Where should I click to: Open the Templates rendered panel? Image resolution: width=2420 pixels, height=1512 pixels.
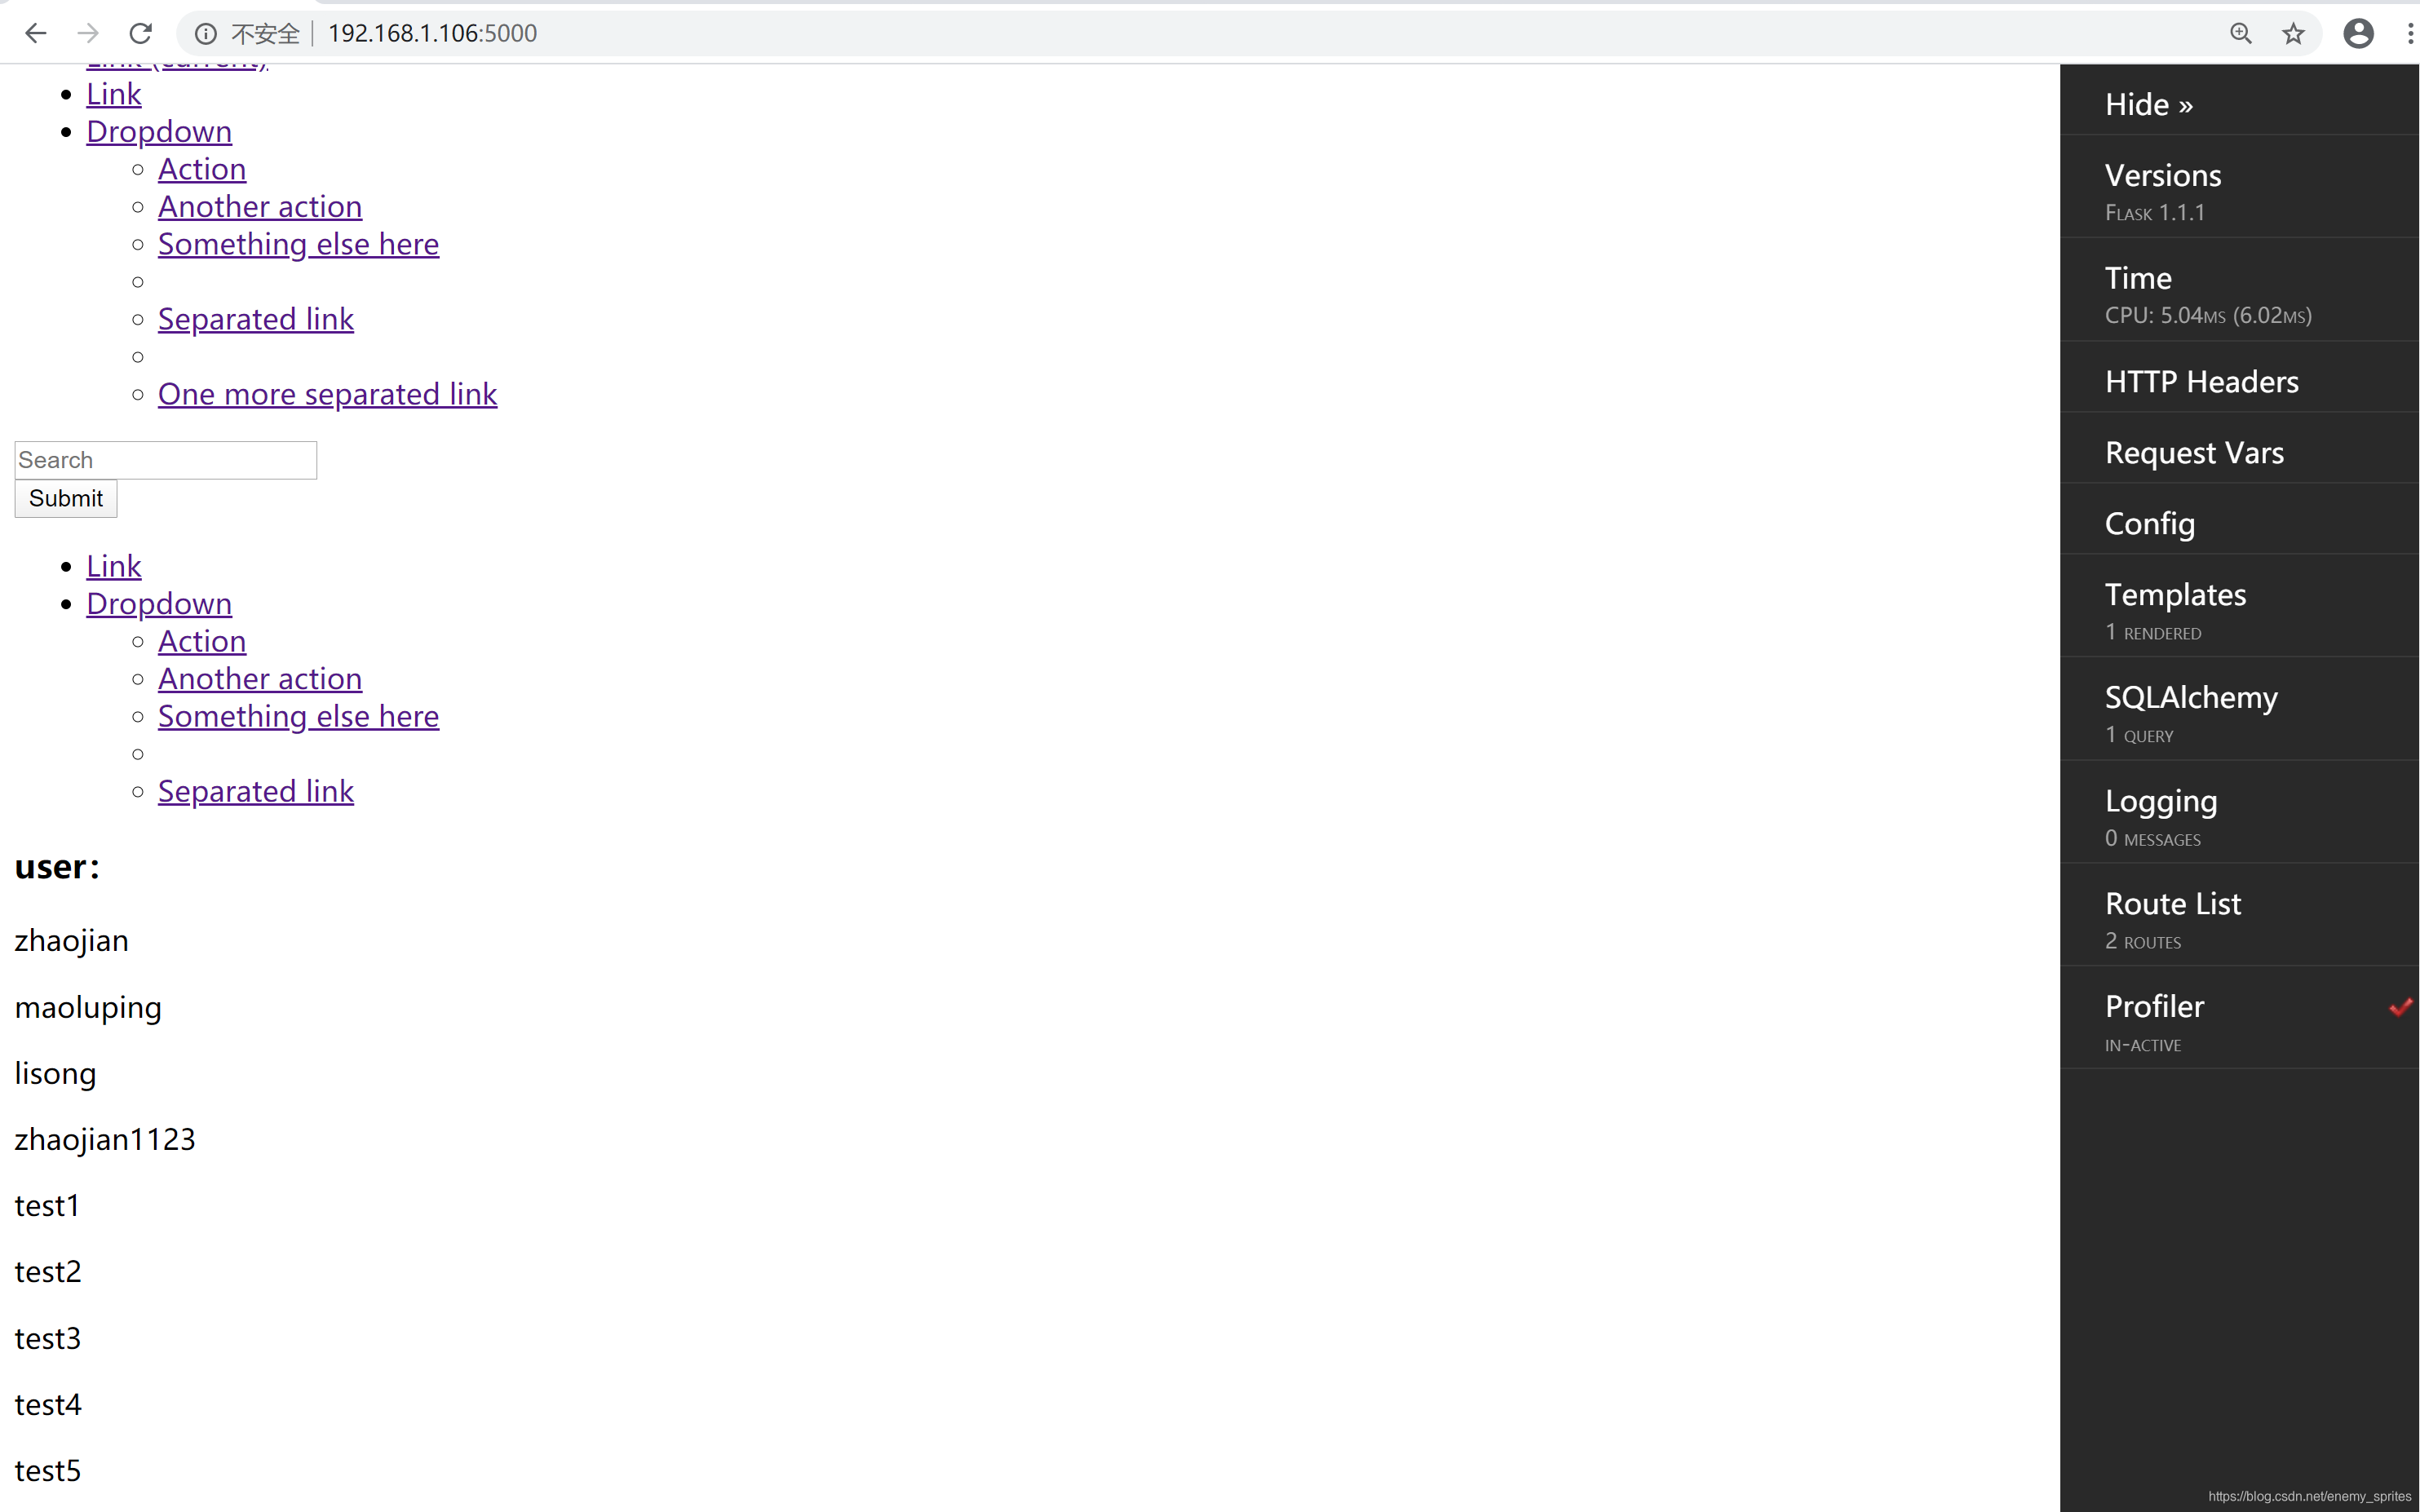pyautogui.click(x=2175, y=595)
